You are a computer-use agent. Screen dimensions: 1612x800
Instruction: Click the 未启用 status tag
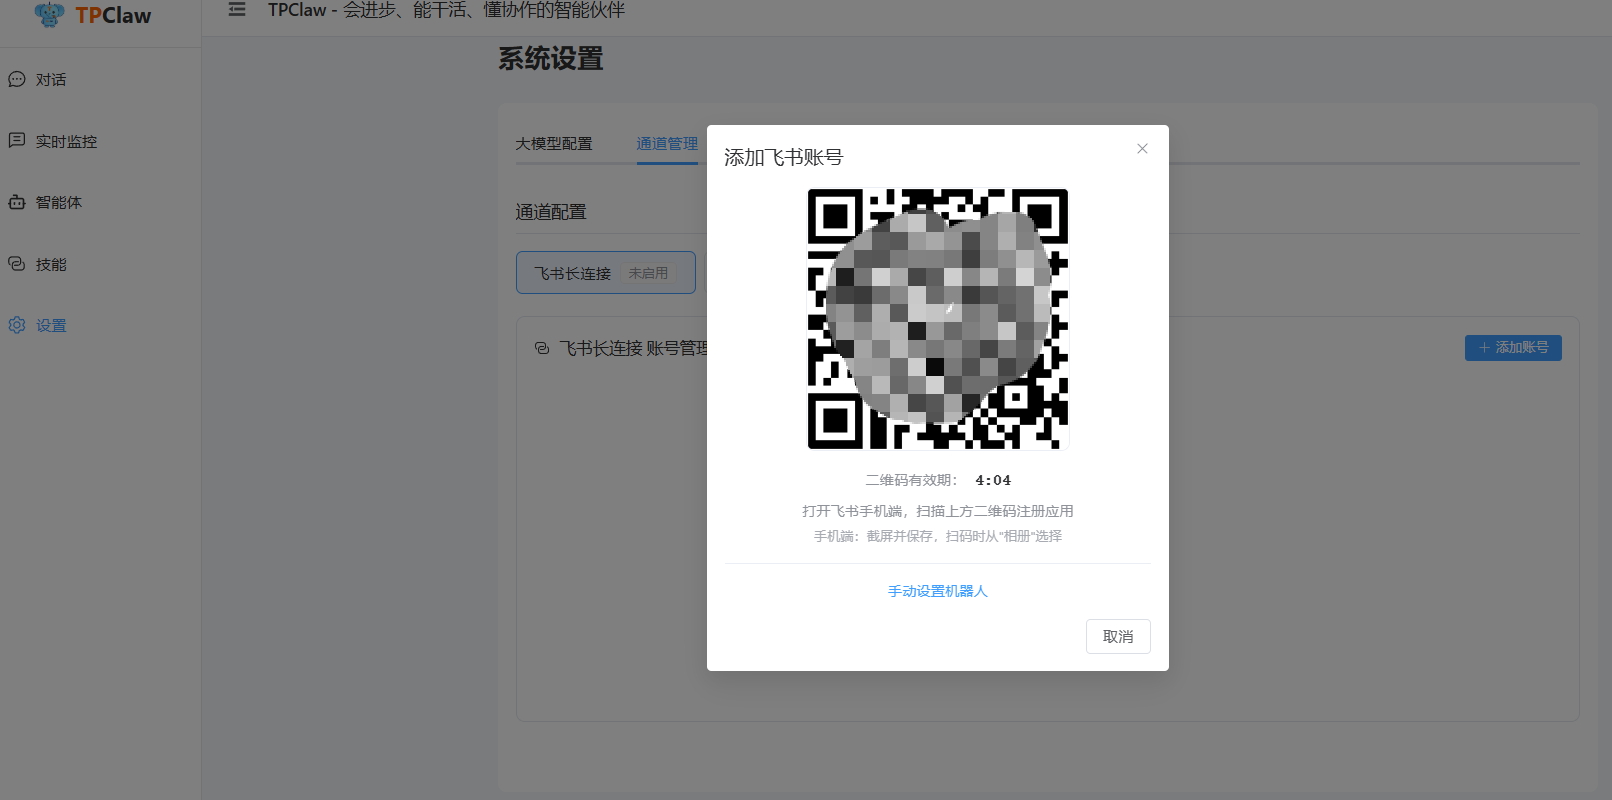click(x=648, y=273)
